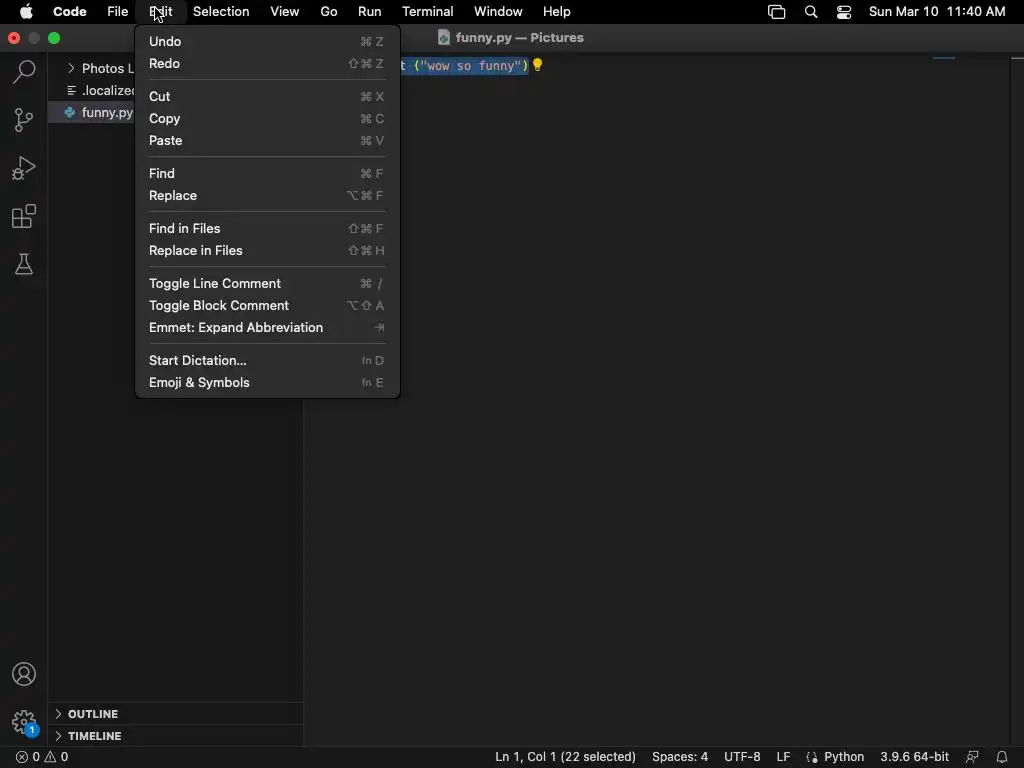The width and height of the screenshot is (1024, 768).
Task: Click the errors and warnings status indicator
Action: coord(42,757)
